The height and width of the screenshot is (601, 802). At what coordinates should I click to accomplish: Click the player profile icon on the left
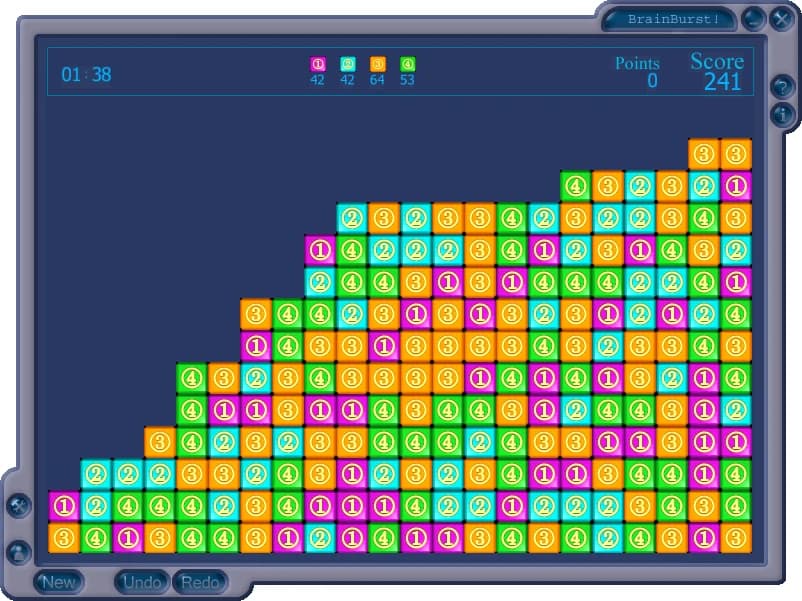19,552
